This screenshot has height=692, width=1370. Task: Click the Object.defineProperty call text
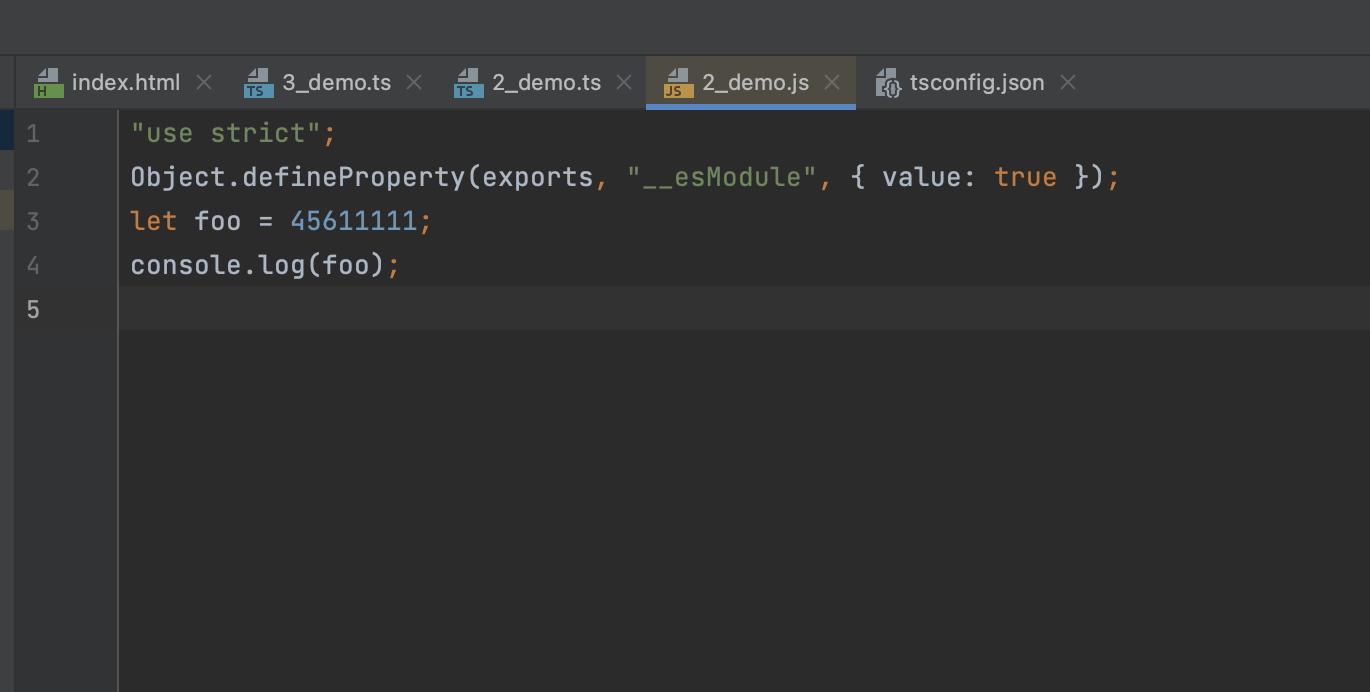coord(298,178)
